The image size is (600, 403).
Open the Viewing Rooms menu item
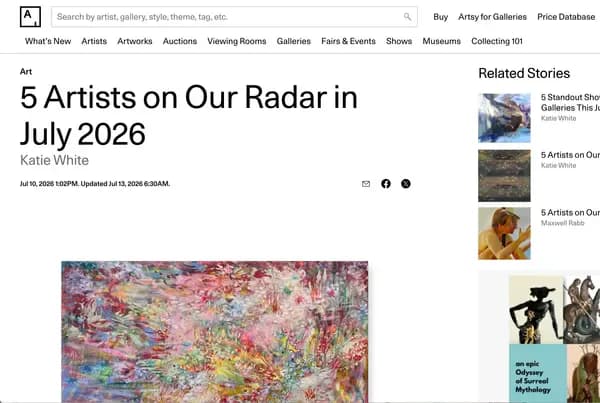tap(237, 41)
